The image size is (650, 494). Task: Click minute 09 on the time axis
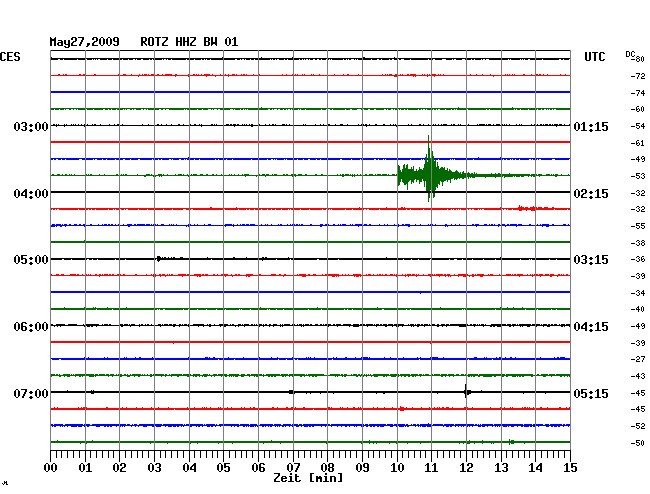(362, 468)
